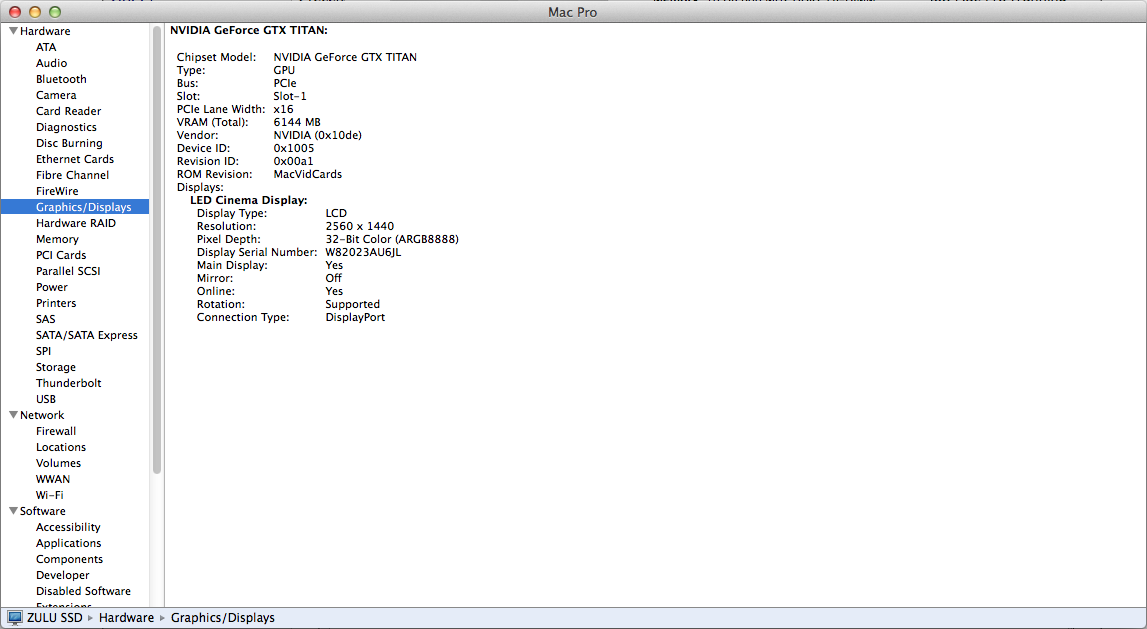This screenshot has height=629, width=1147.
Task: Open Applications software list
Action: click(69, 543)
